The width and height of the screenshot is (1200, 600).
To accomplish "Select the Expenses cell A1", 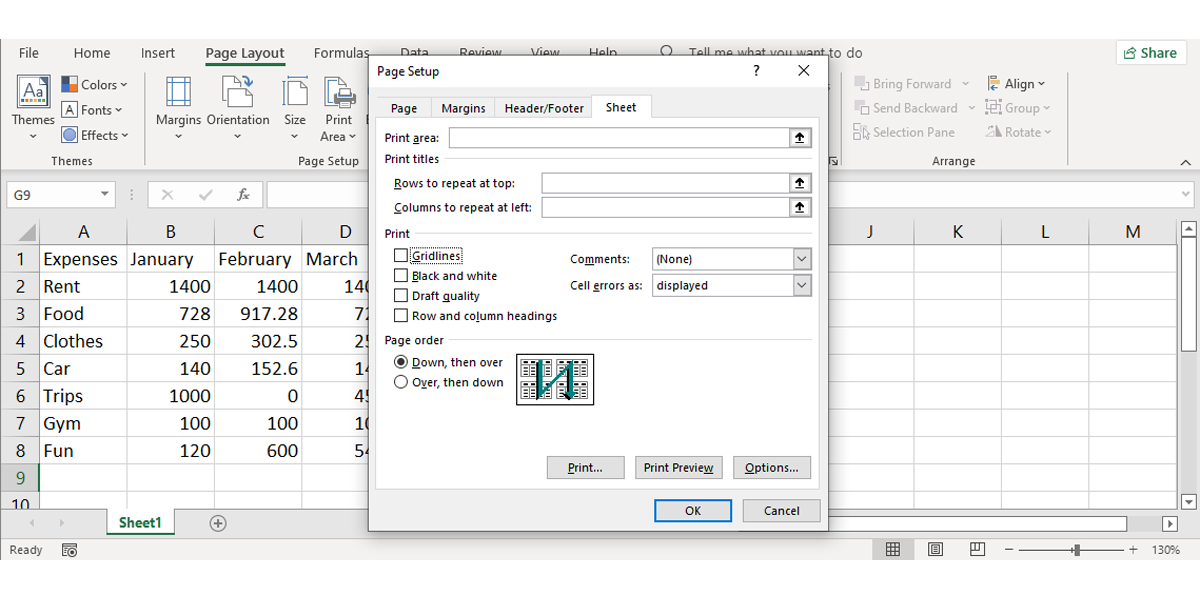I will coord(83,259).
